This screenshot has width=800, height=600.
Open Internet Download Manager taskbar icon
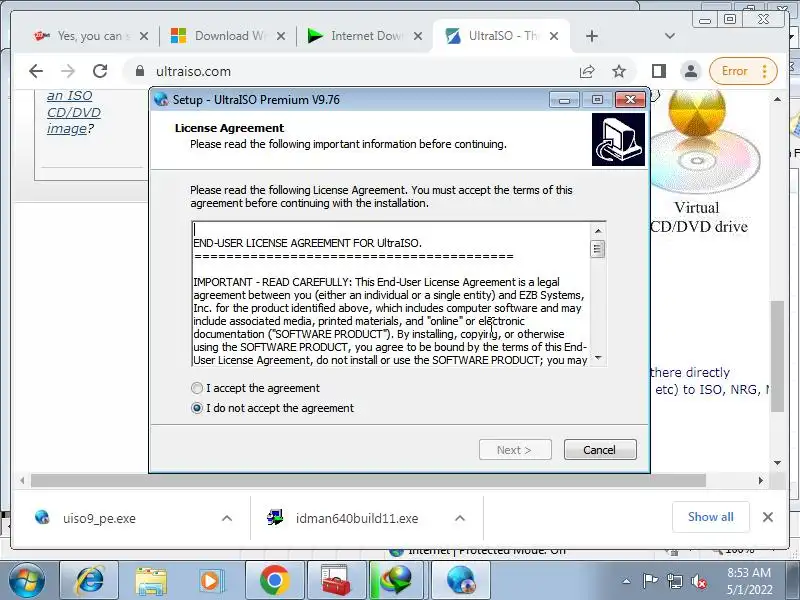click(x=396, y=581)
